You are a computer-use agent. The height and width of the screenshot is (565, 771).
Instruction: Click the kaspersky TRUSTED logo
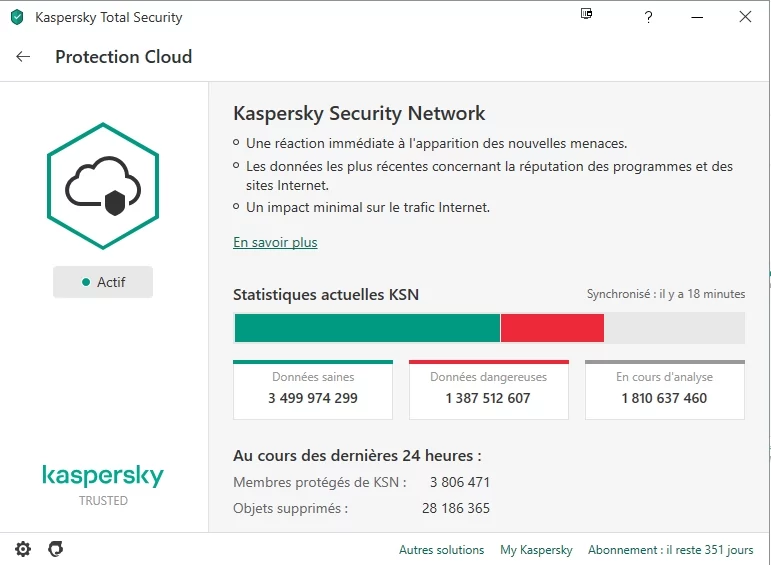click(x=103, y=485)
